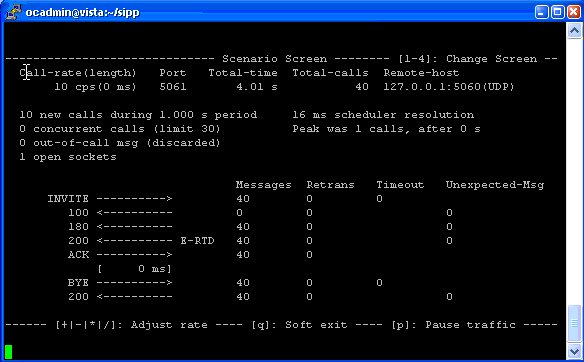584x362 pixels.
Task: Click '0 concurrent calls (limit 30)' line
Action: (x=120, y=129)
